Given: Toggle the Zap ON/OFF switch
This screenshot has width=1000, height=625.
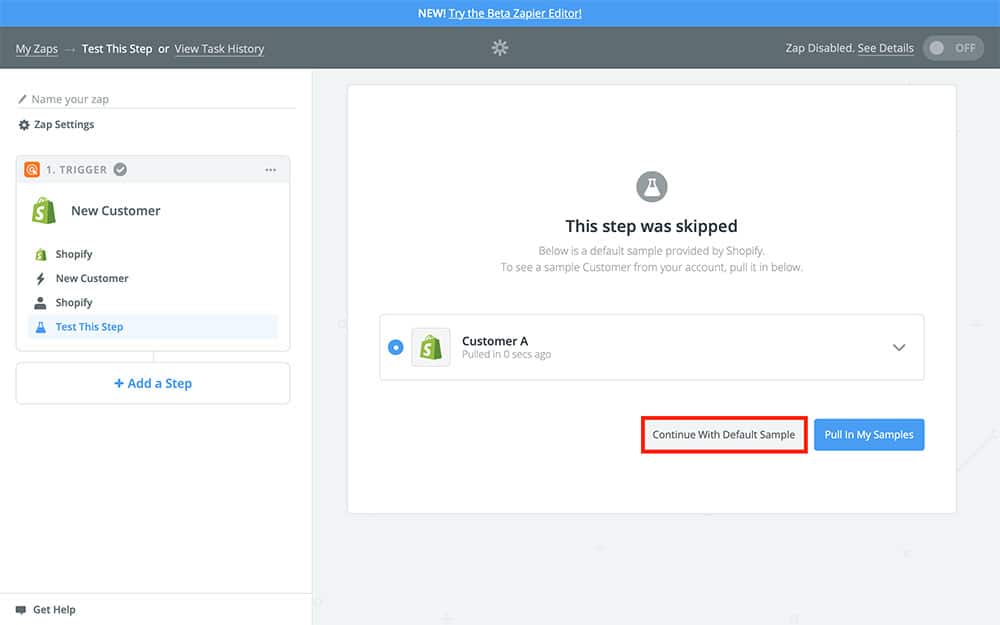Looking at the screenshot, I should click(953, 48).
